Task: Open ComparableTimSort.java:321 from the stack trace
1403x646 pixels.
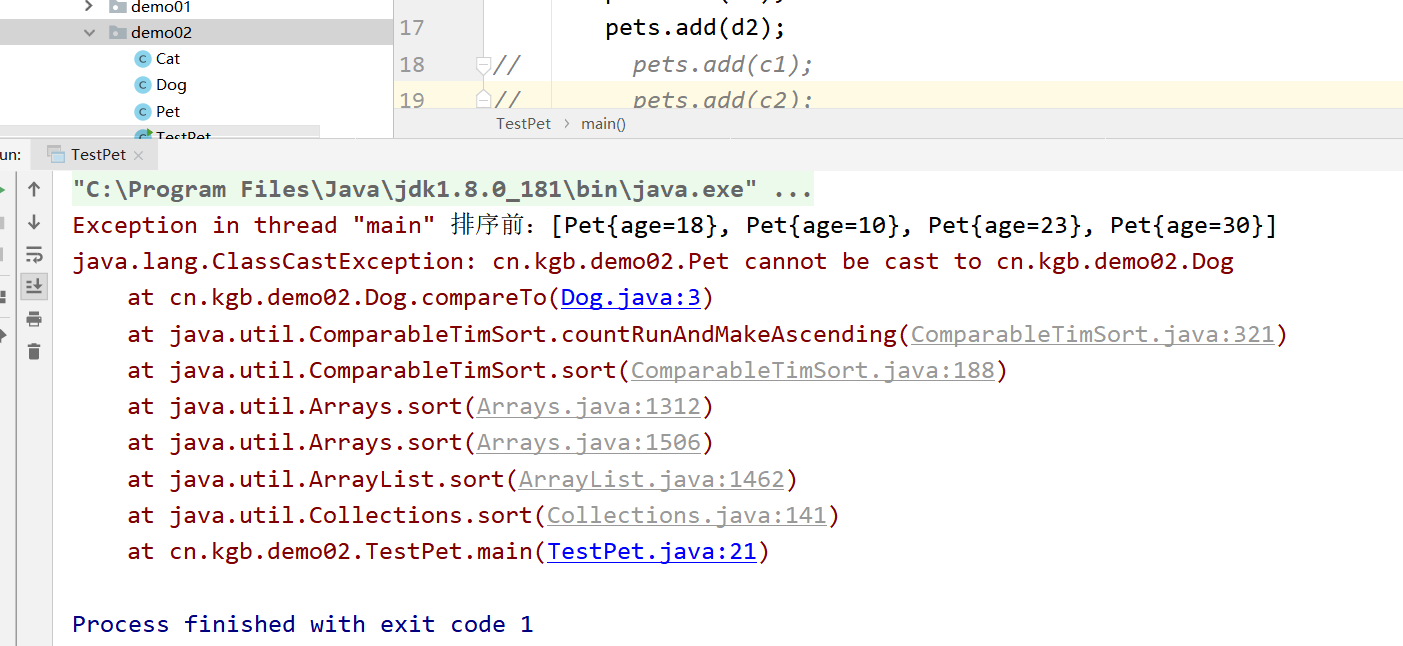Action: coord(1093,333)
